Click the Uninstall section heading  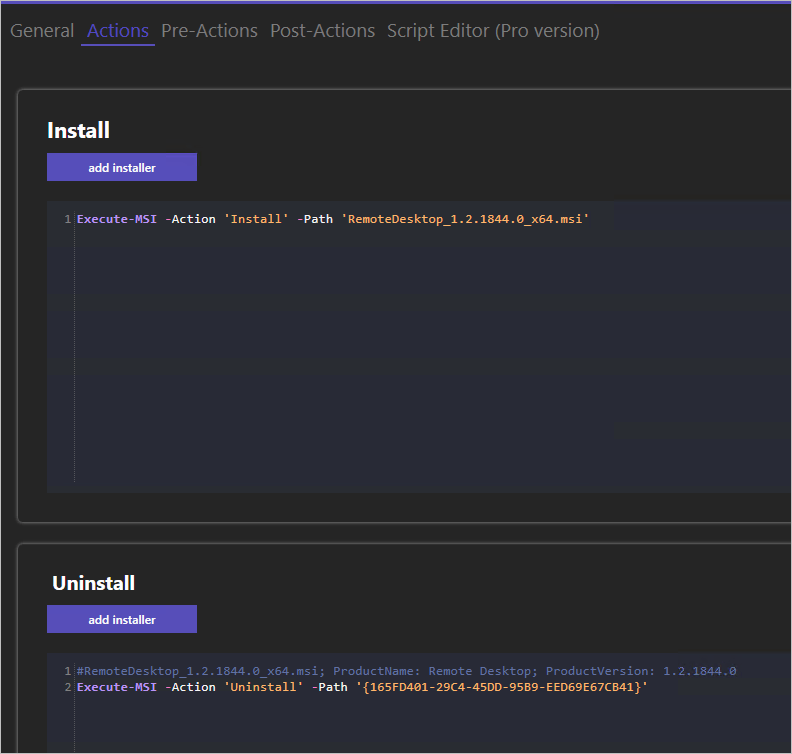[93, 583]
